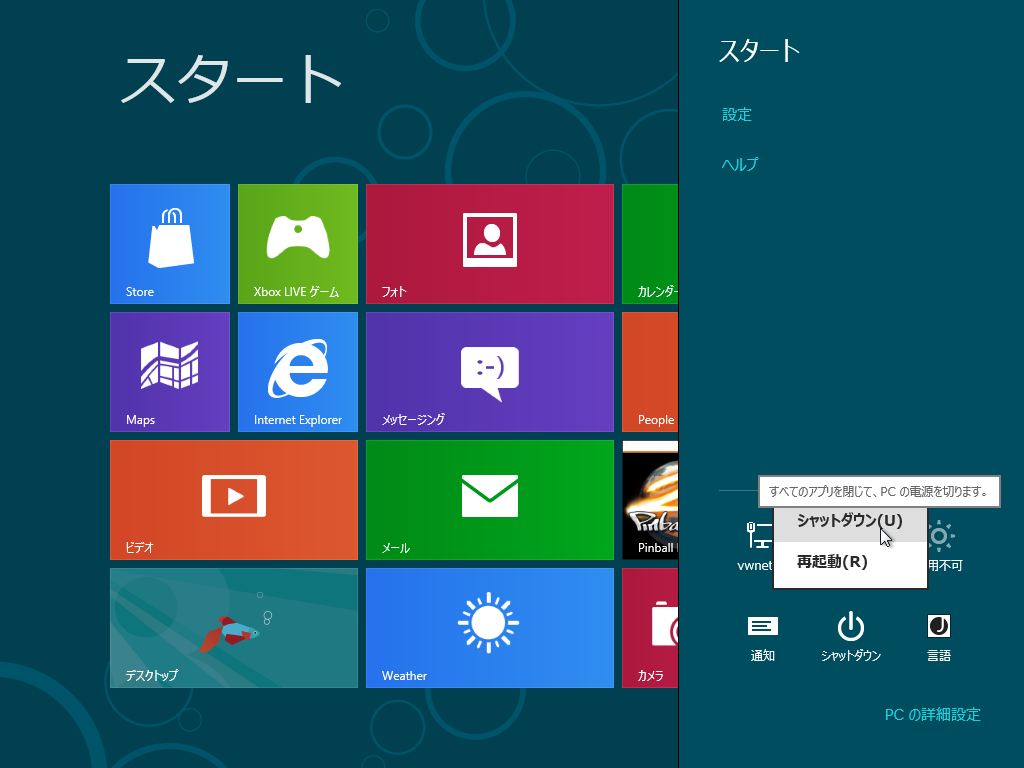This screenshot has height=768, width=1024.
Task: Launch the Xbox LIVE ゲーム tile
Action: [x=298, y=244]
